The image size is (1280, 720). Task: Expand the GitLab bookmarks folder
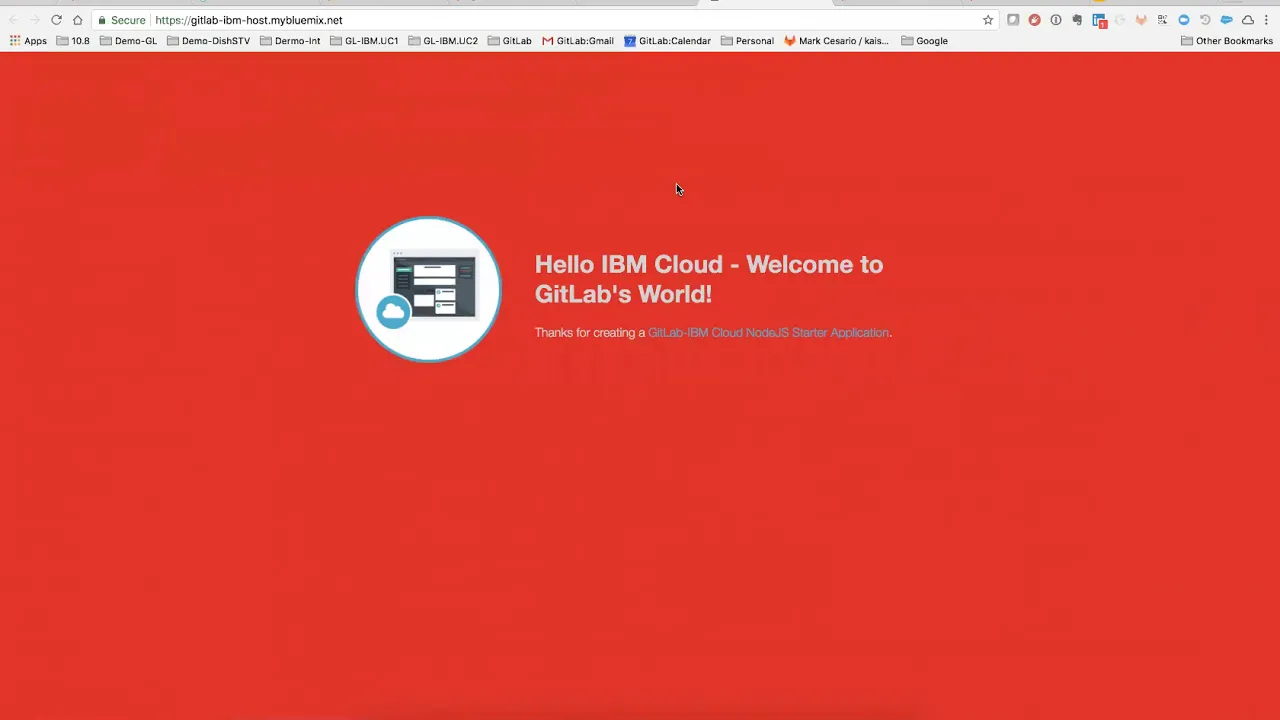[x=510, y=41]
